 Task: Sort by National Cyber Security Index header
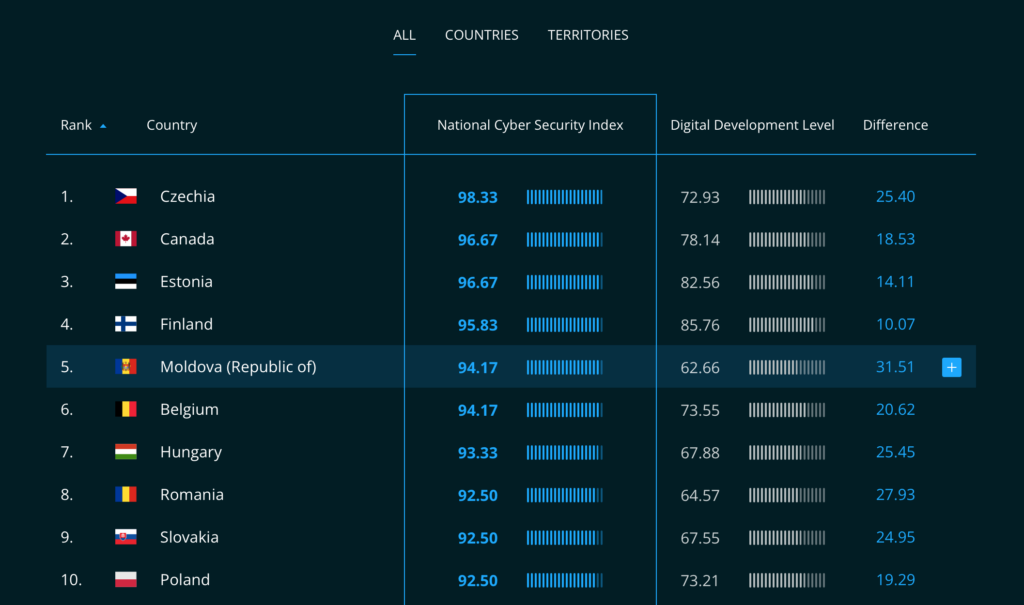tap(530, 125)
